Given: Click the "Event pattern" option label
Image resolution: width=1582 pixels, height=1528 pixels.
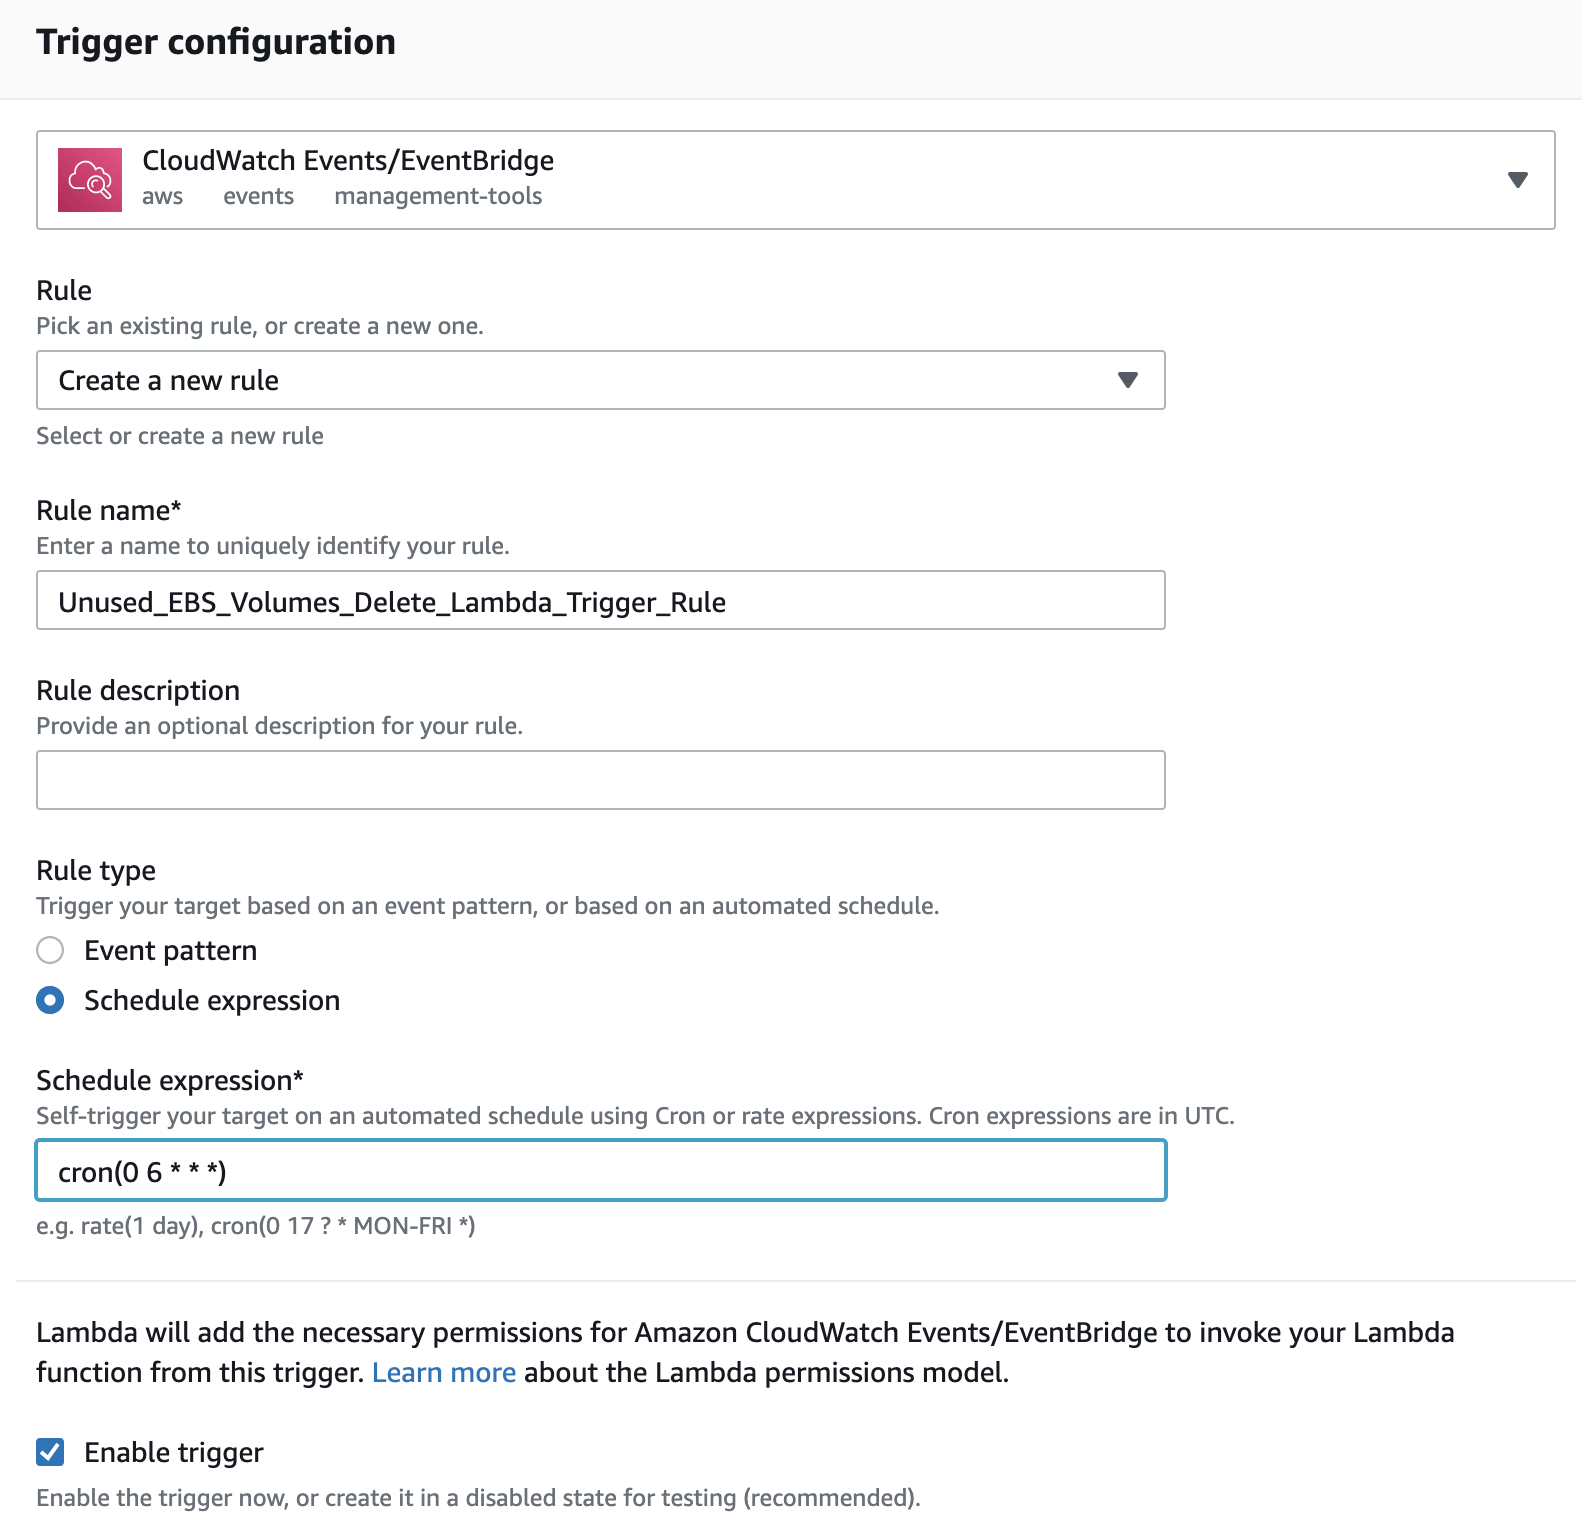Looking at the screenshot, I should [x=171, y=951].
